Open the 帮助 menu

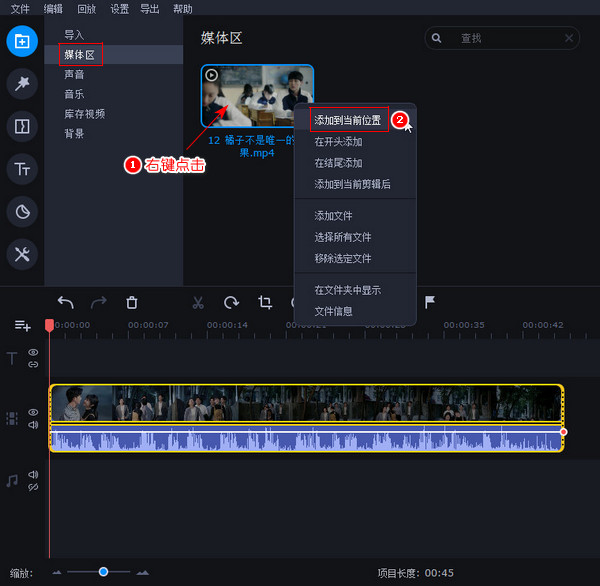(183, 8)
